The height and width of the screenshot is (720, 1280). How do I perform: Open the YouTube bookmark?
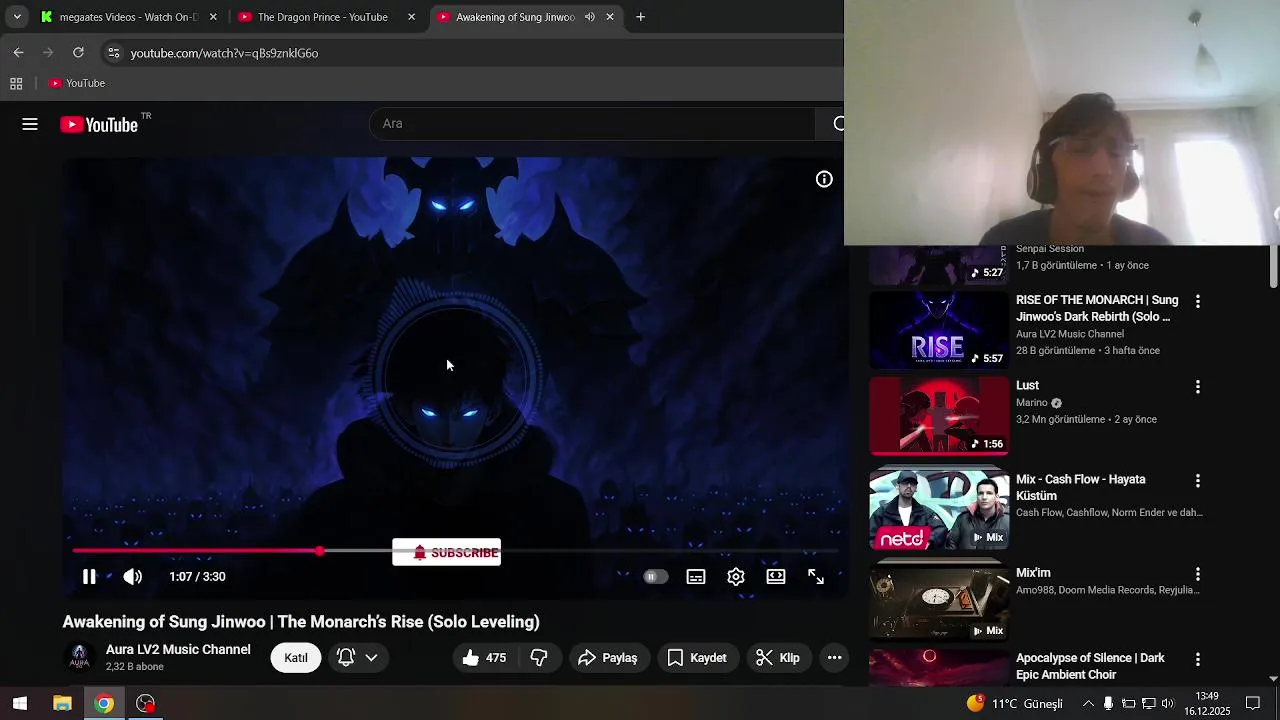pos(77,83)
